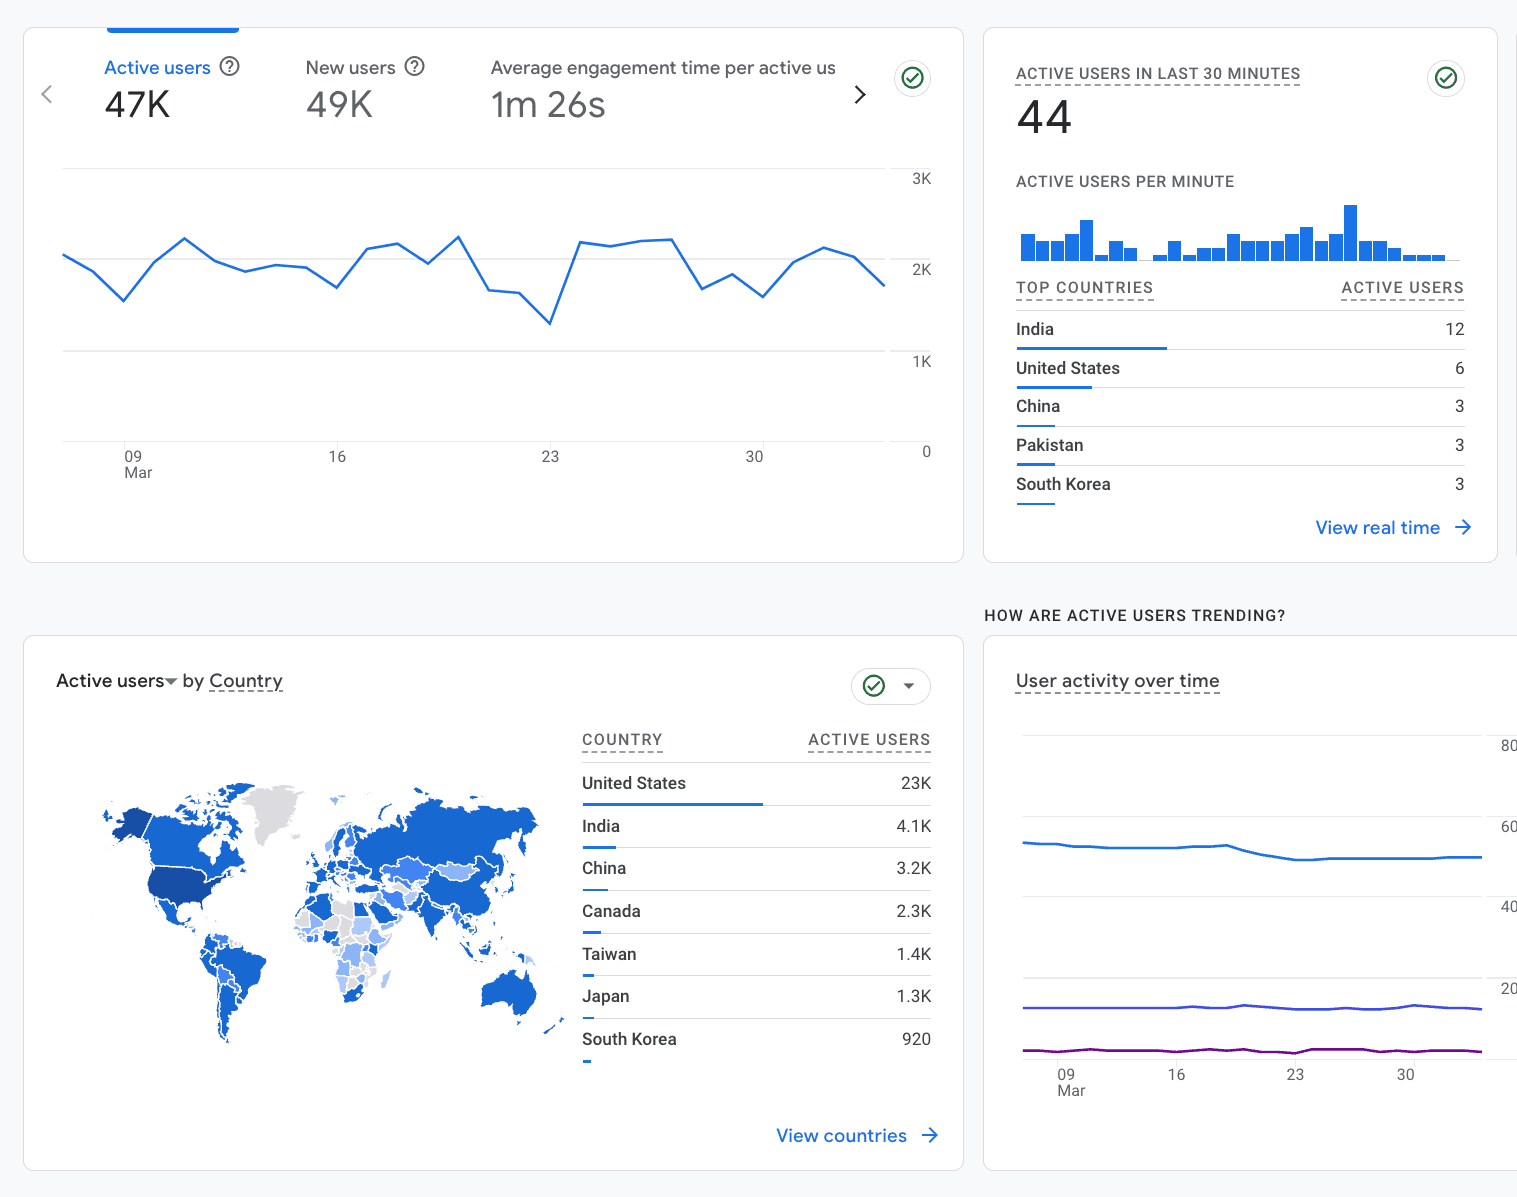Open help for Active users metric
This screenshot has height=1197, width=1517.
(x=230, y=66)
